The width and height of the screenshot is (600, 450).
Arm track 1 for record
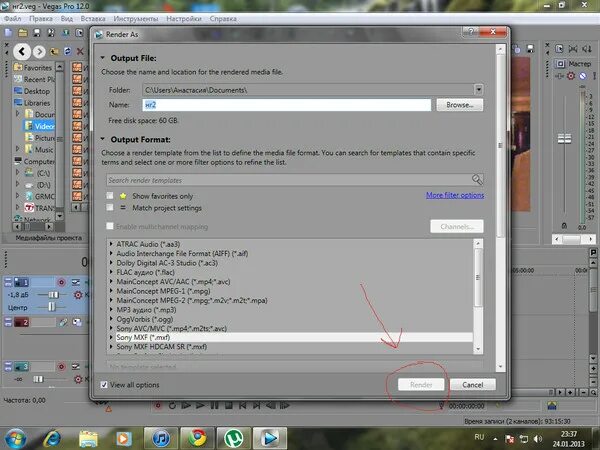[61, 282]
